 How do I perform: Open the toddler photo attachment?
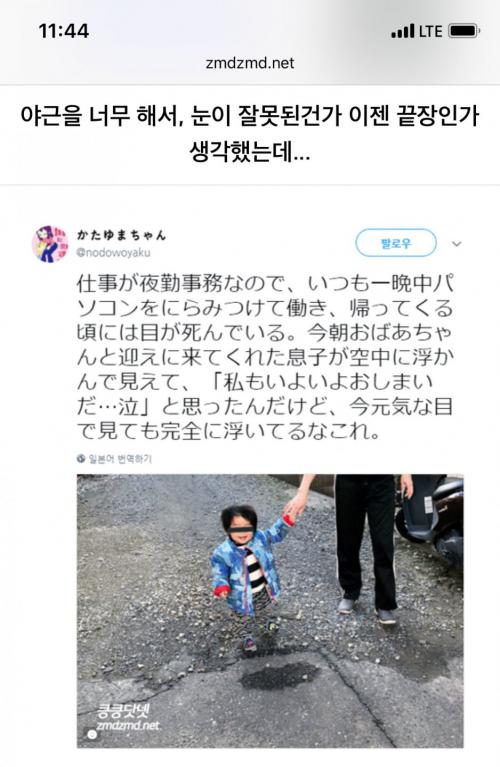coord(270,610)
